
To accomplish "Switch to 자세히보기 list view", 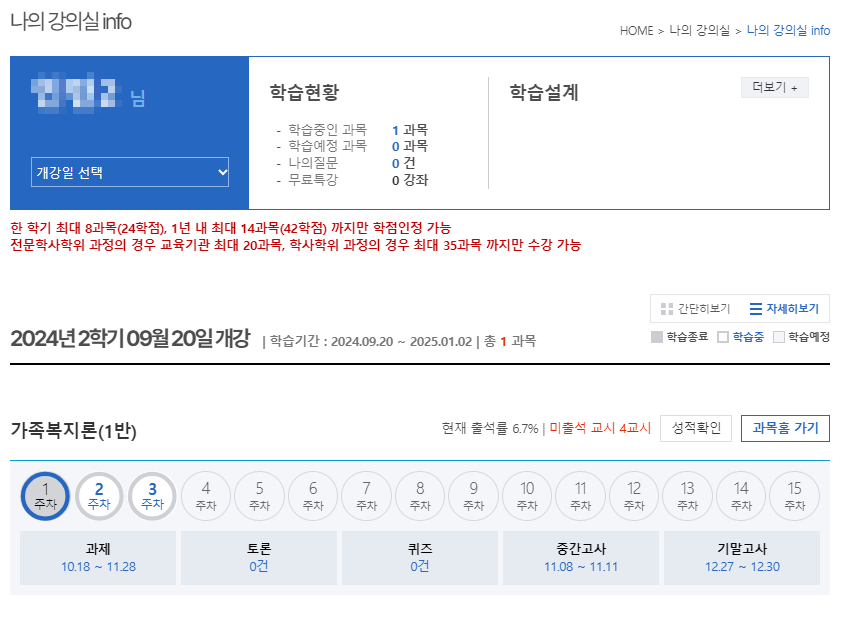I will (784, 309).
